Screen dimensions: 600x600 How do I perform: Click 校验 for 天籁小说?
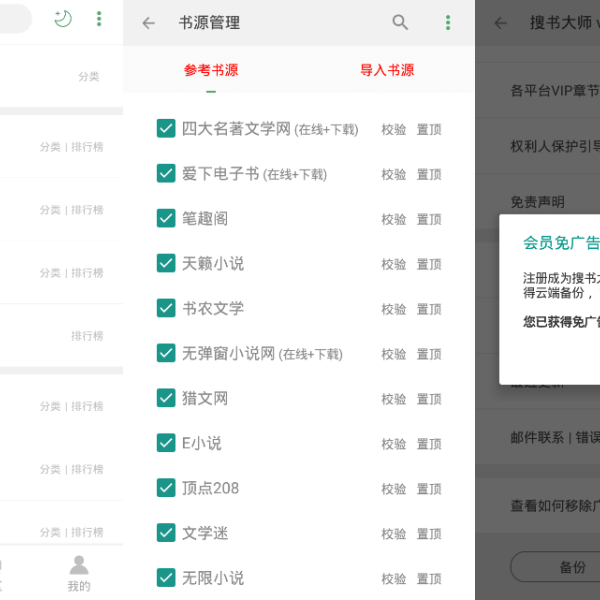pyautogui.click(x=394, y=264)
